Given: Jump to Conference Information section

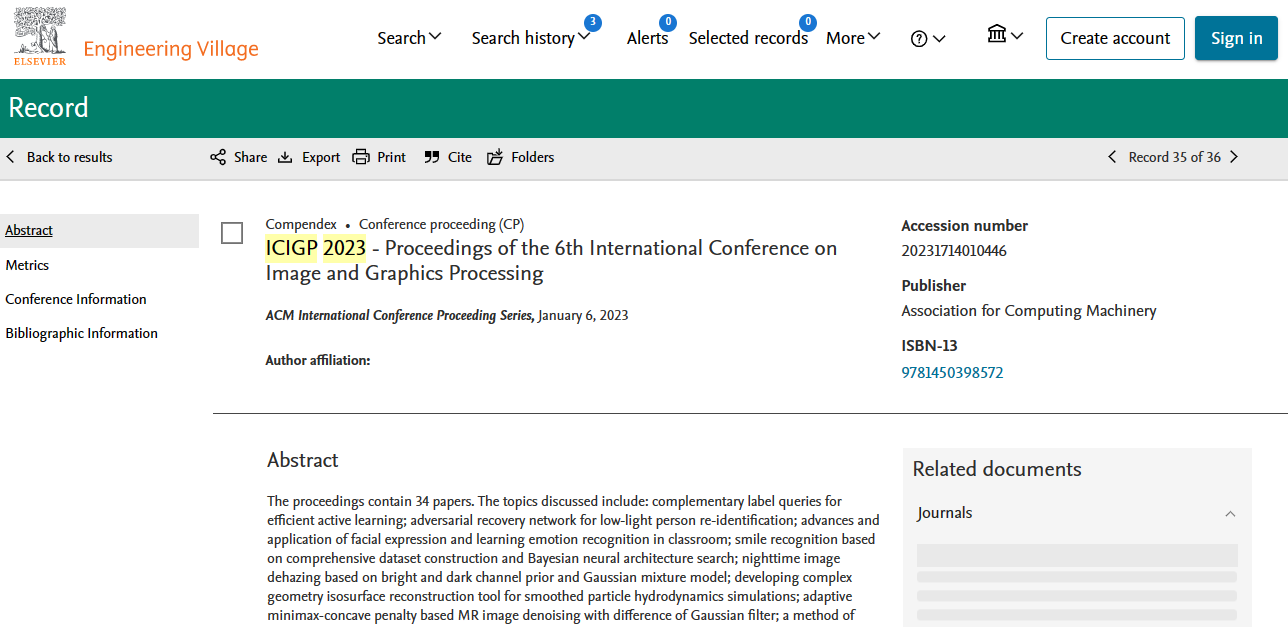Looking at the screenshot, I should (76, 299).
